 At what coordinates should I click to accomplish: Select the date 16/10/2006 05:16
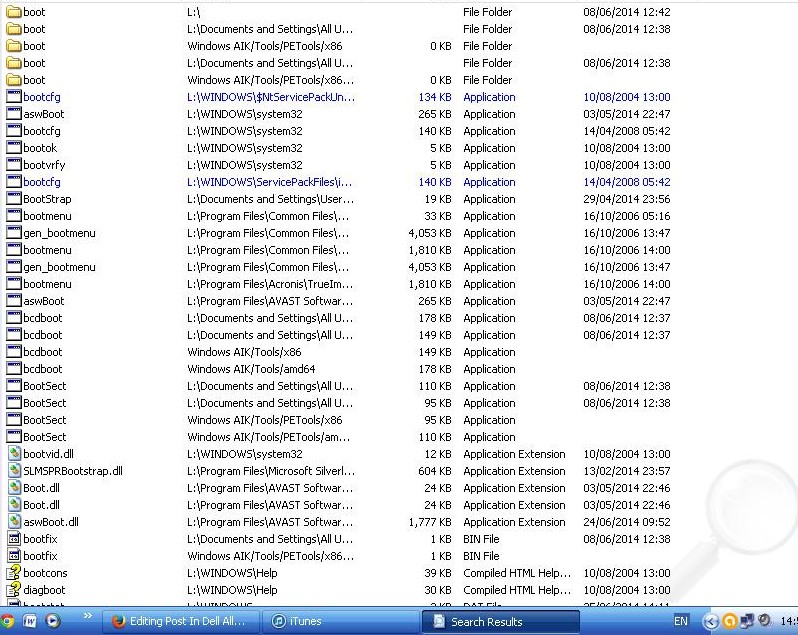[x=626, y=216]
